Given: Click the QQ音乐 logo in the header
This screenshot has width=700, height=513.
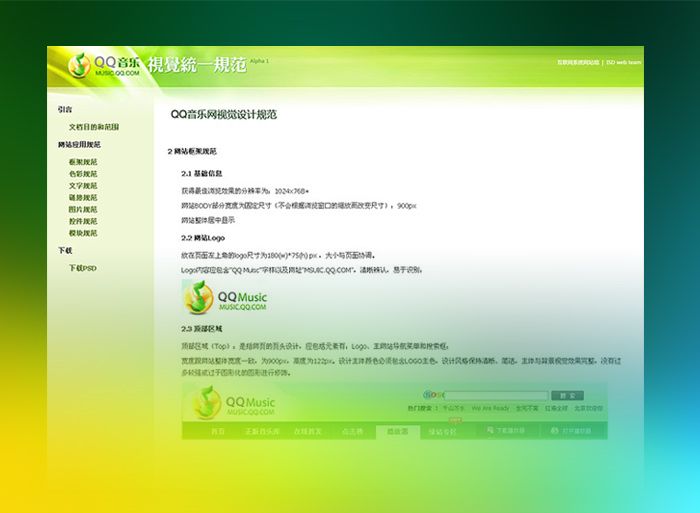Looking at the screenshot, I should (x=103, y=67).
